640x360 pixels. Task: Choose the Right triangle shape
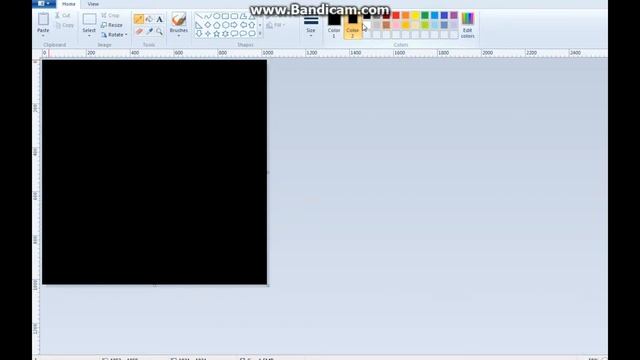(x=199, y=25)
